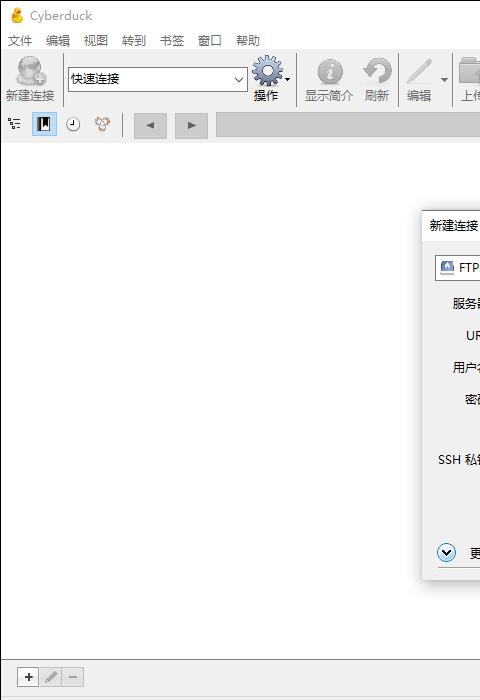The height and width of the screenshot is (700, 480).
Task: Click the 新建连接 globe toolbar icon
Action: coord(30,71)
